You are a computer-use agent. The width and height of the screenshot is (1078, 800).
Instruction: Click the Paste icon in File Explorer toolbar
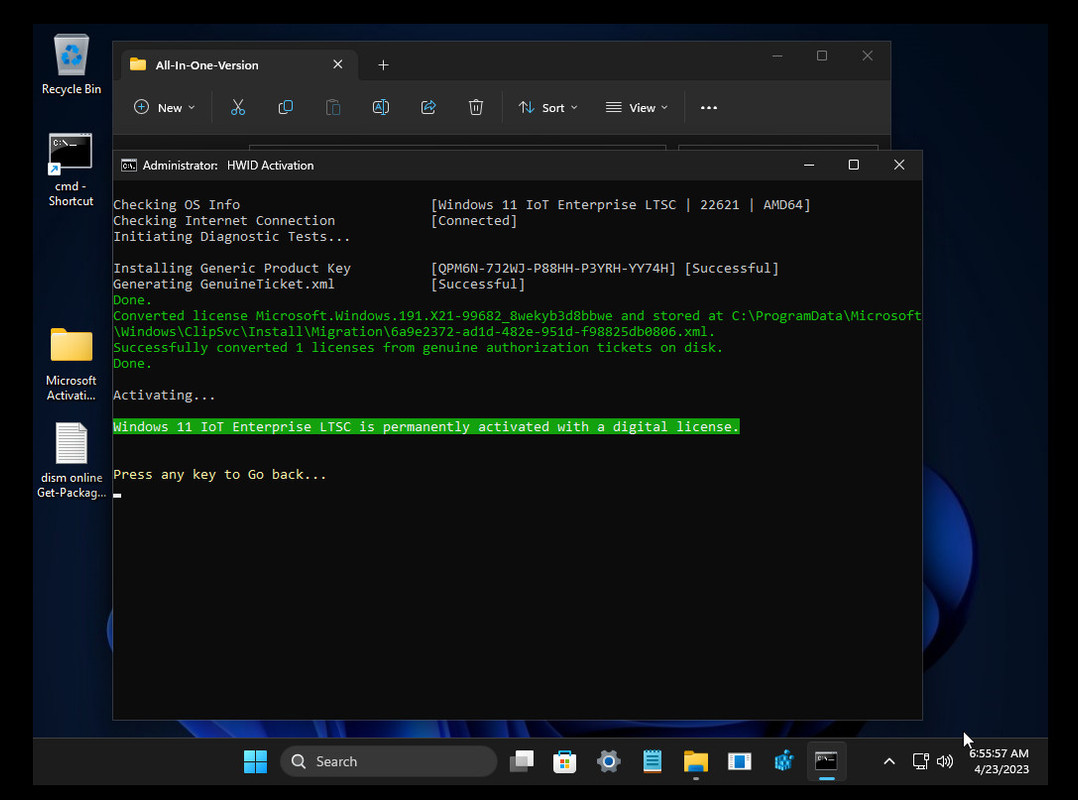pyautogui.click(x=333, y=107)
